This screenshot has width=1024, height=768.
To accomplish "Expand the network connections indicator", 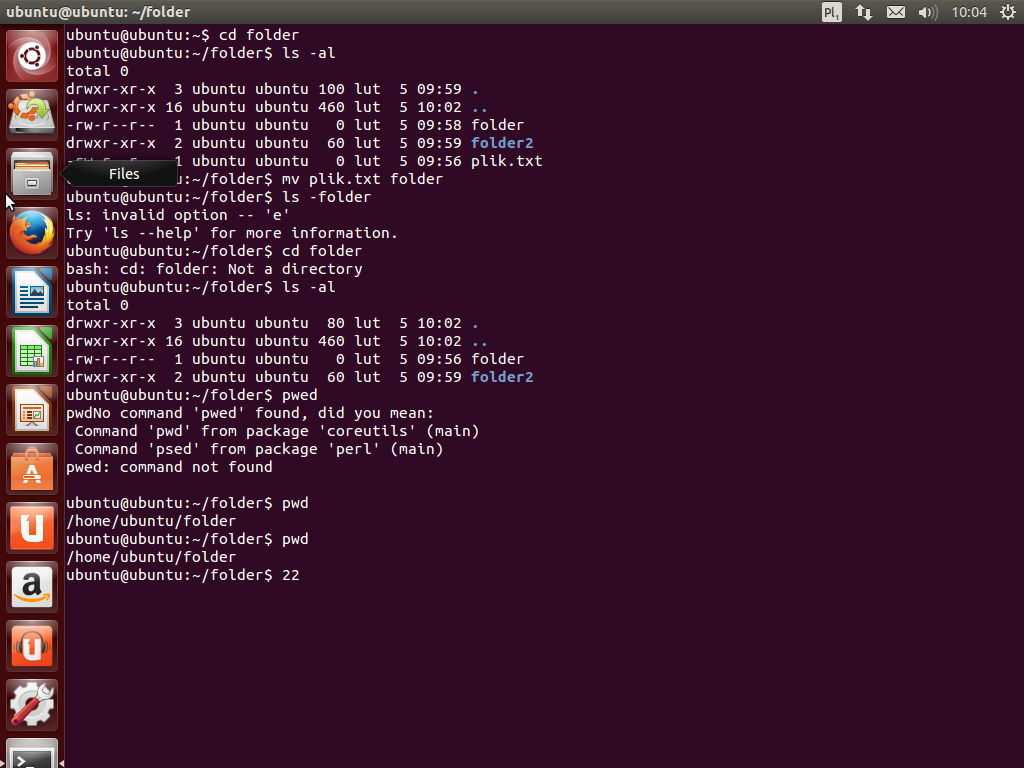I will pyautogui.click(x=864, y=12).
